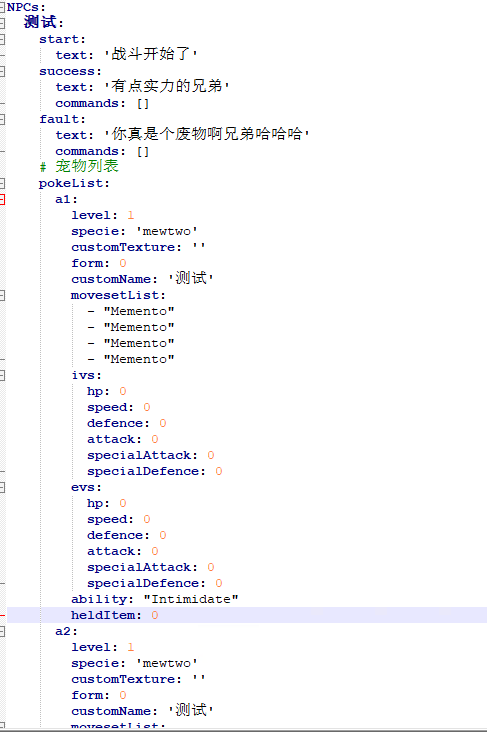This screenshot has width=487, height=732.
Task: Click customName '测试' value under a2
Action: (191, 710)
